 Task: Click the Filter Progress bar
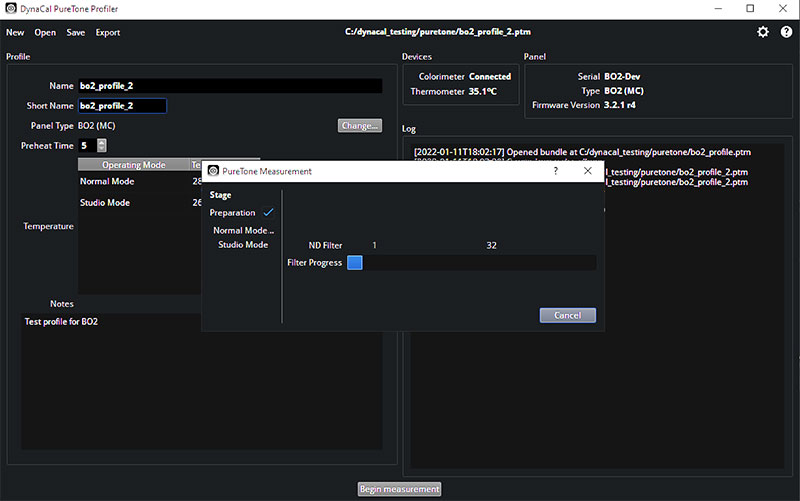[471, 263]
